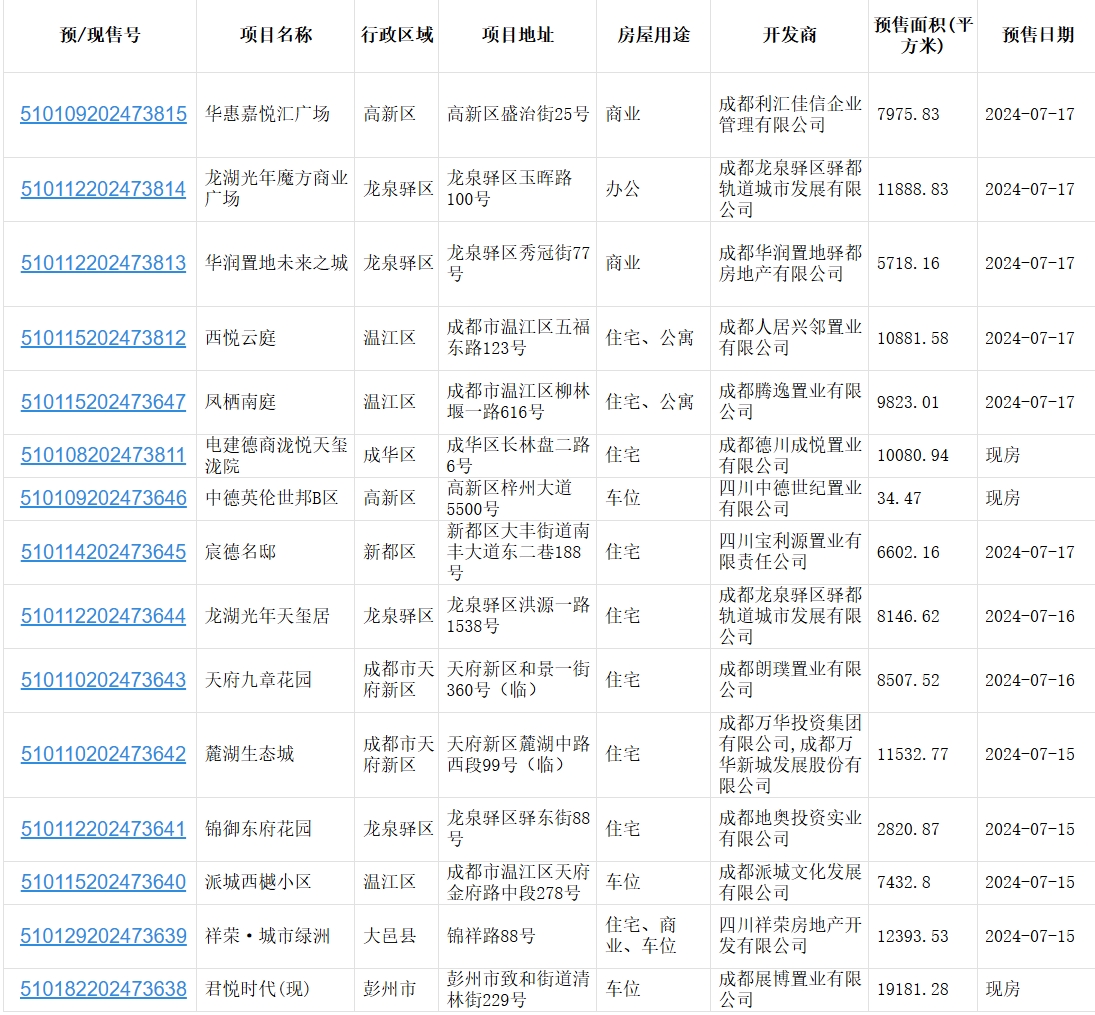
Task: Select project name 龙湖光年天玺居
Action: tap(267, 616)
